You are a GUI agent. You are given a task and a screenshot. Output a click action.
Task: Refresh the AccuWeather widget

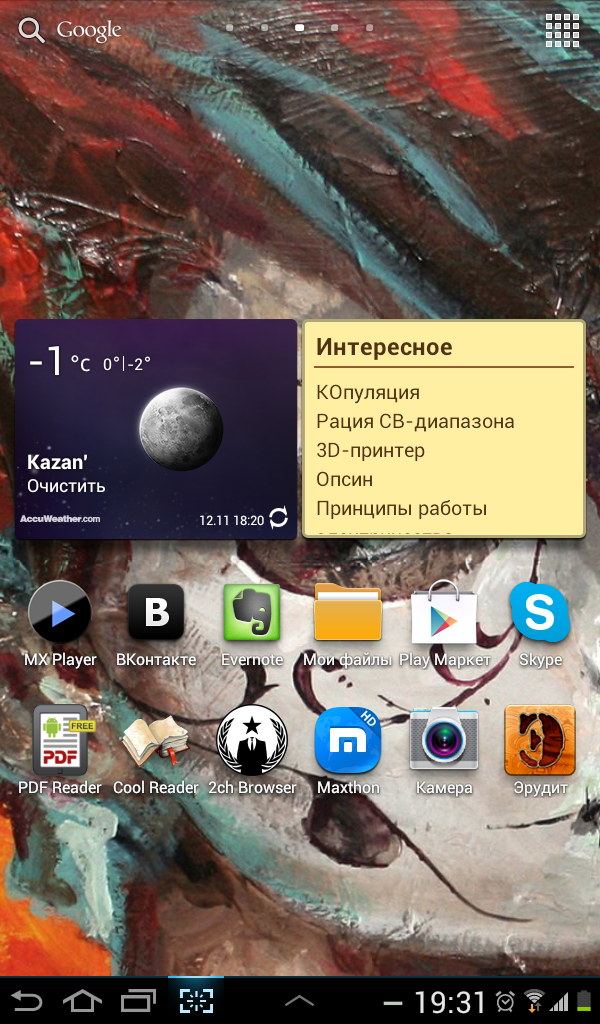[279, 518]
